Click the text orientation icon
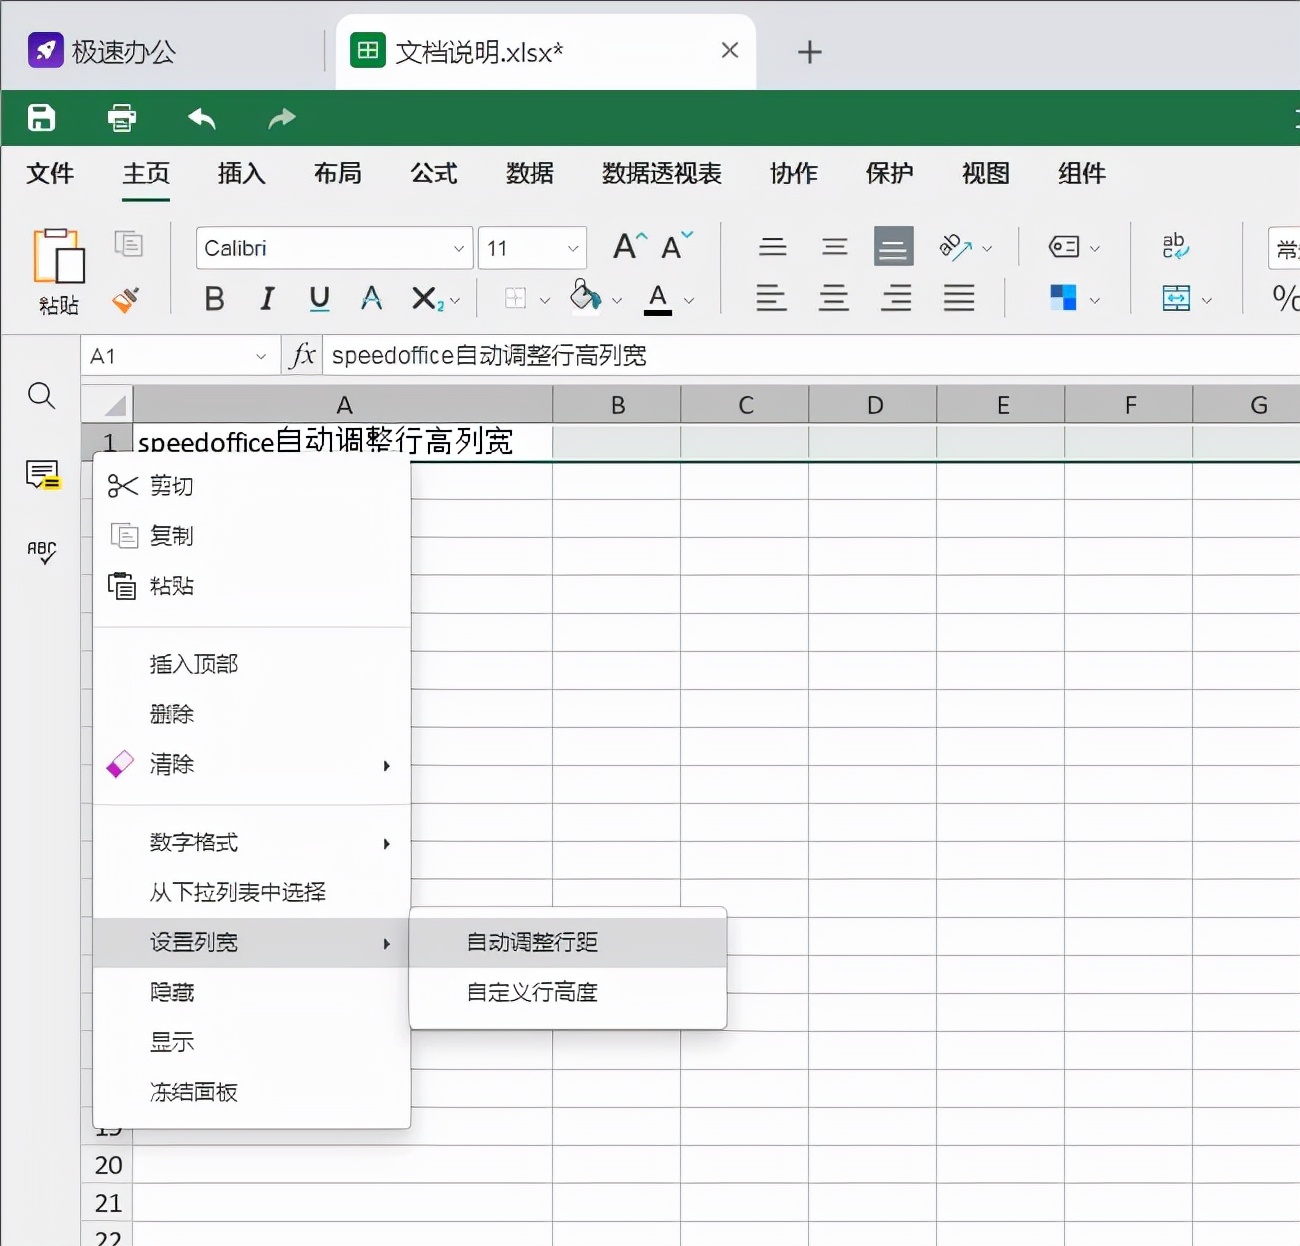Screen dimensions: 1300x1246 pyautogui.click(x=956, y=247)
